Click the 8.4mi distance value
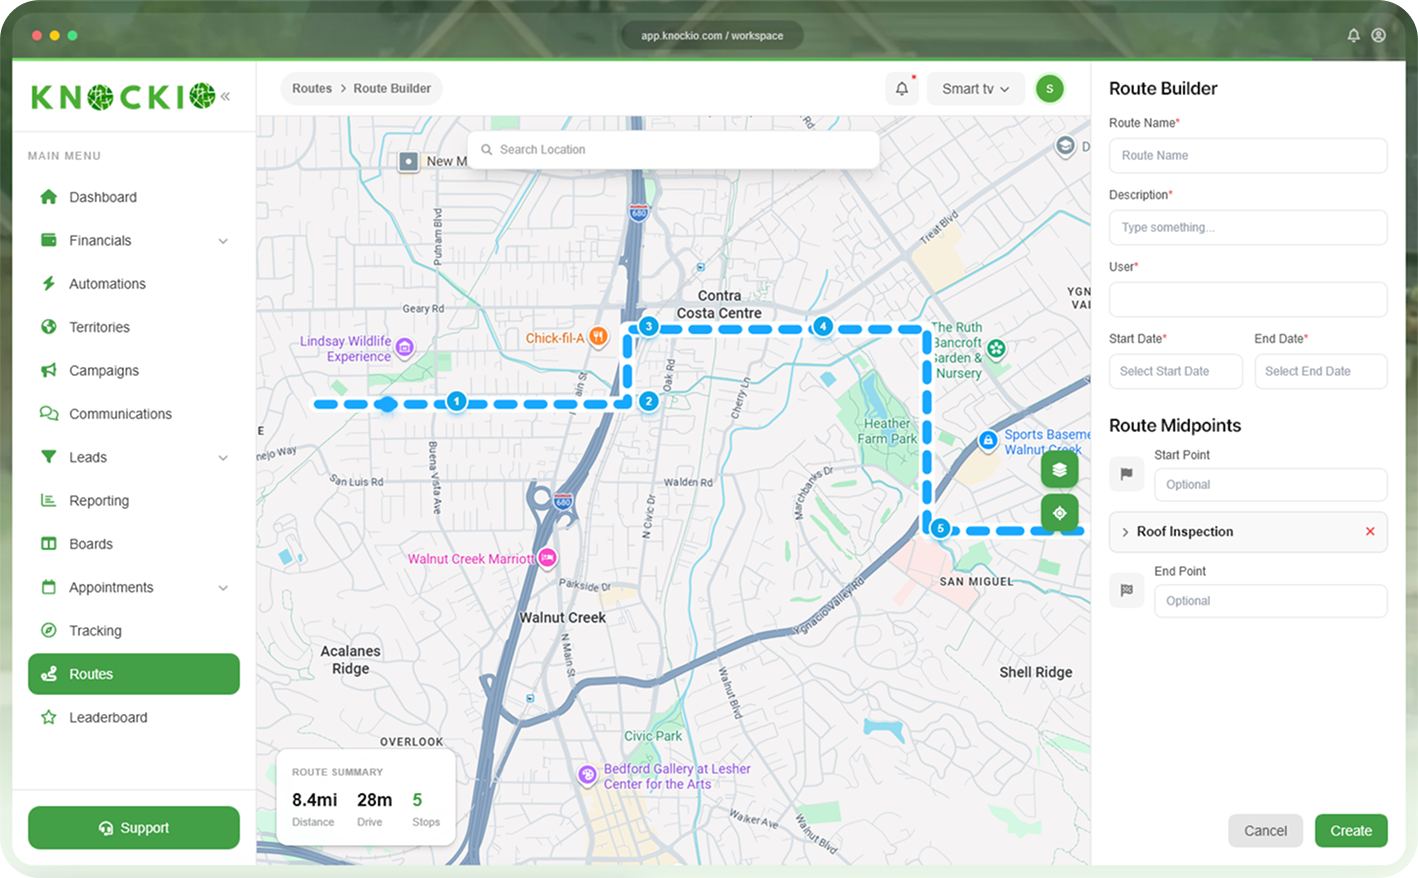 (x=314, y=800)
